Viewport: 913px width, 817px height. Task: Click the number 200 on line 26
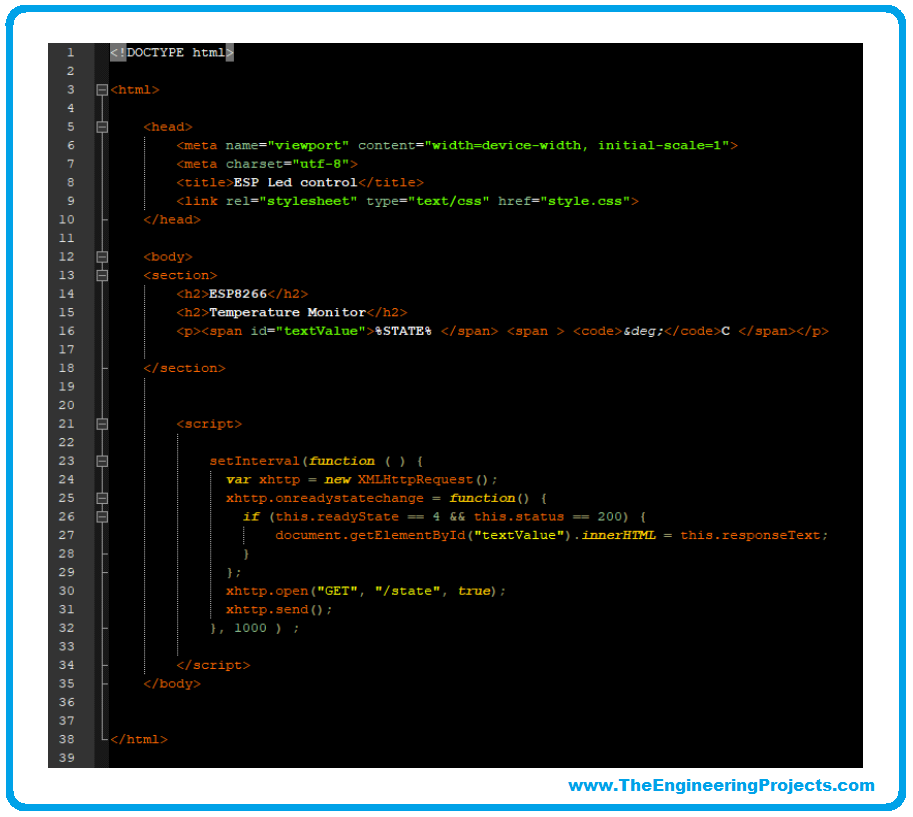point(610,517)
